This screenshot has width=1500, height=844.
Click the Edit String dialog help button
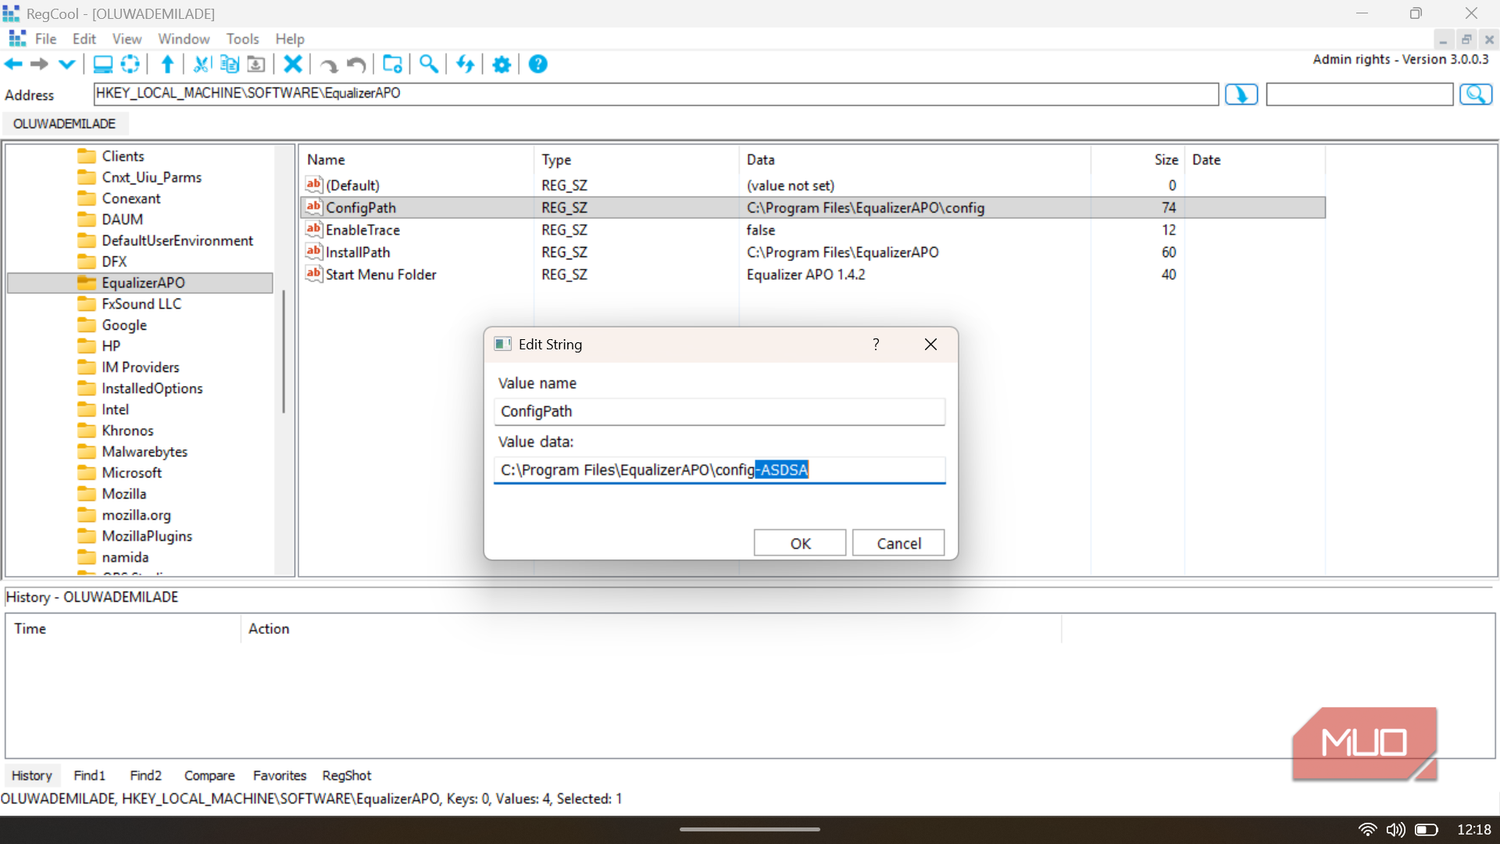[876, 344]
